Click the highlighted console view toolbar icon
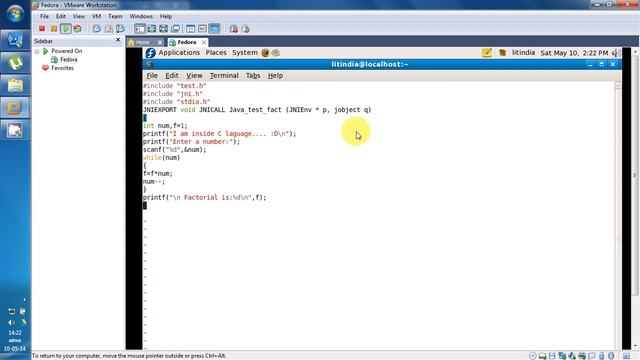 tap(214, 29)
